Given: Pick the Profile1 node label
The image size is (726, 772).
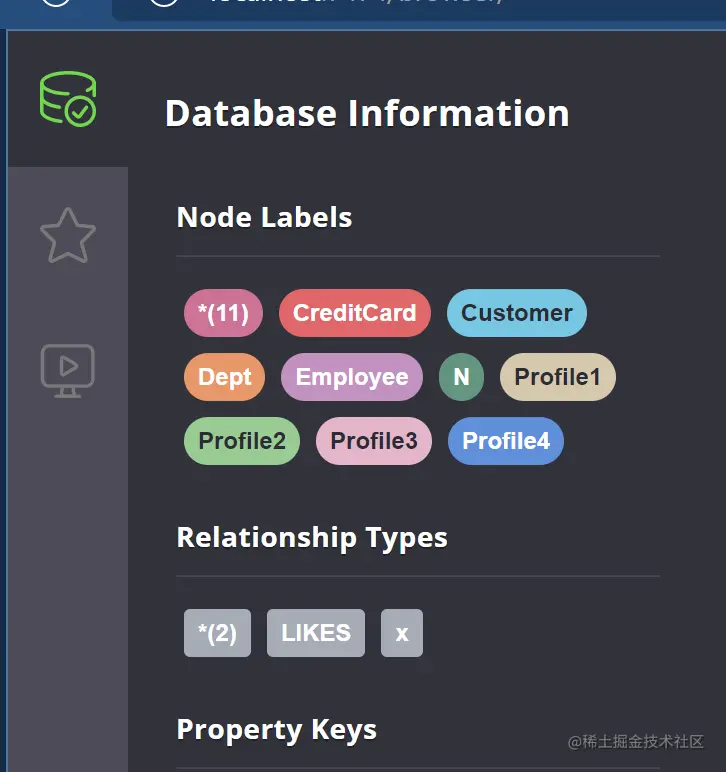Looking at the screenshot, I should [x=557, y=377].
